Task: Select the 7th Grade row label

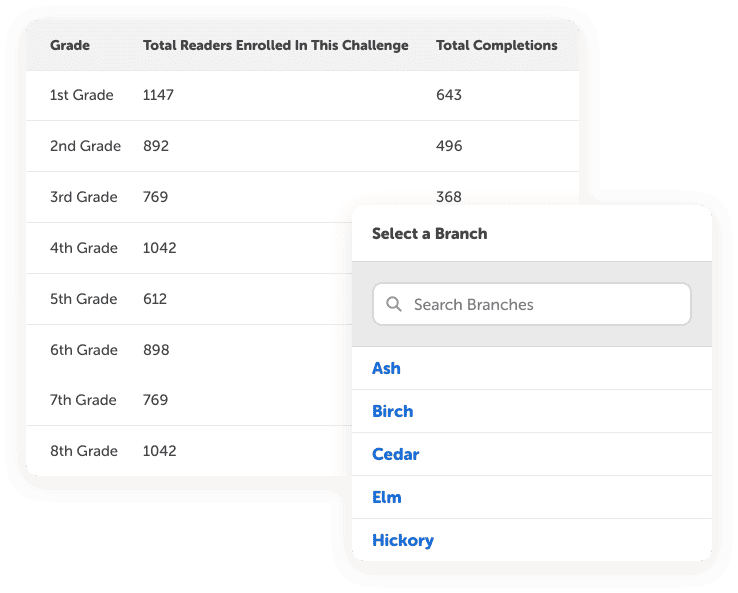Action: coord(84,400)
